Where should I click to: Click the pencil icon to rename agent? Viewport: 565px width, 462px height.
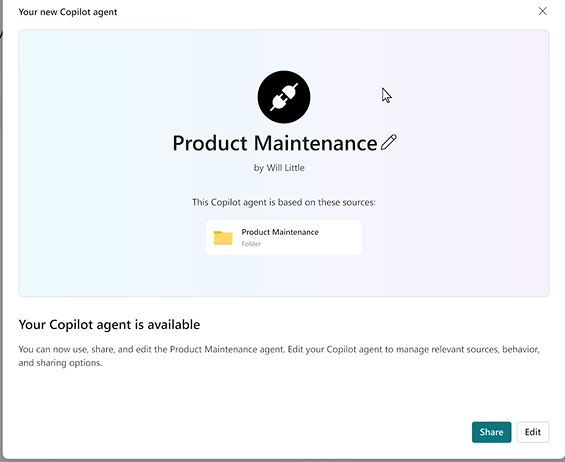point(389,142)
